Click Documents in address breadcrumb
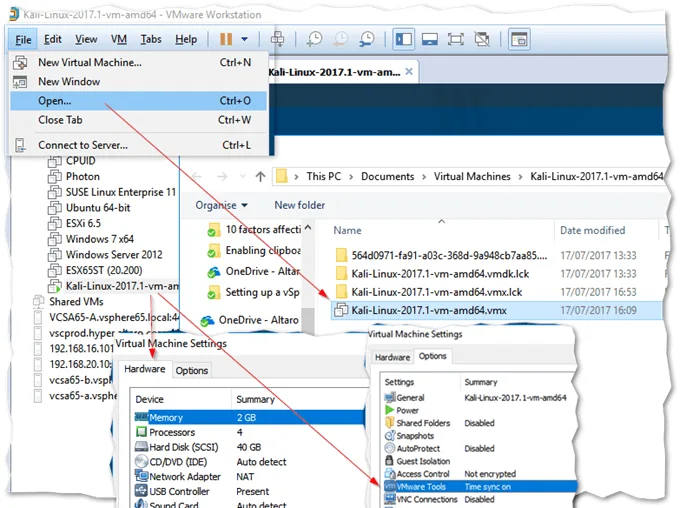 tap(387, 177)
